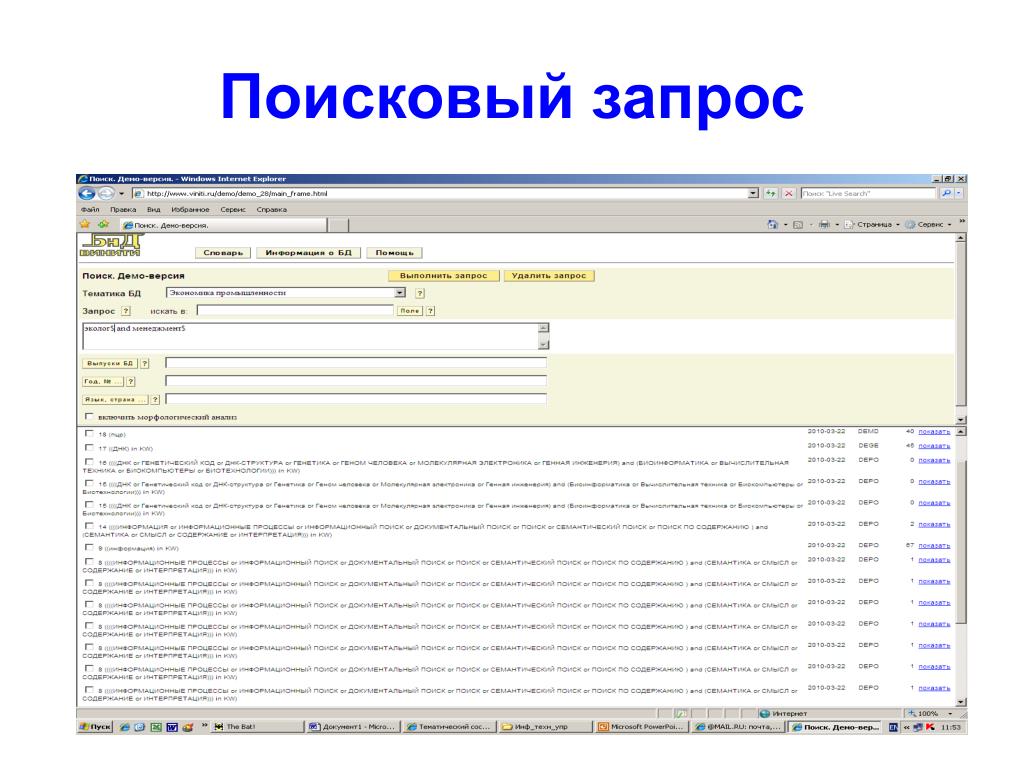Switch to The Bat! taskbar window

(258, 727)
